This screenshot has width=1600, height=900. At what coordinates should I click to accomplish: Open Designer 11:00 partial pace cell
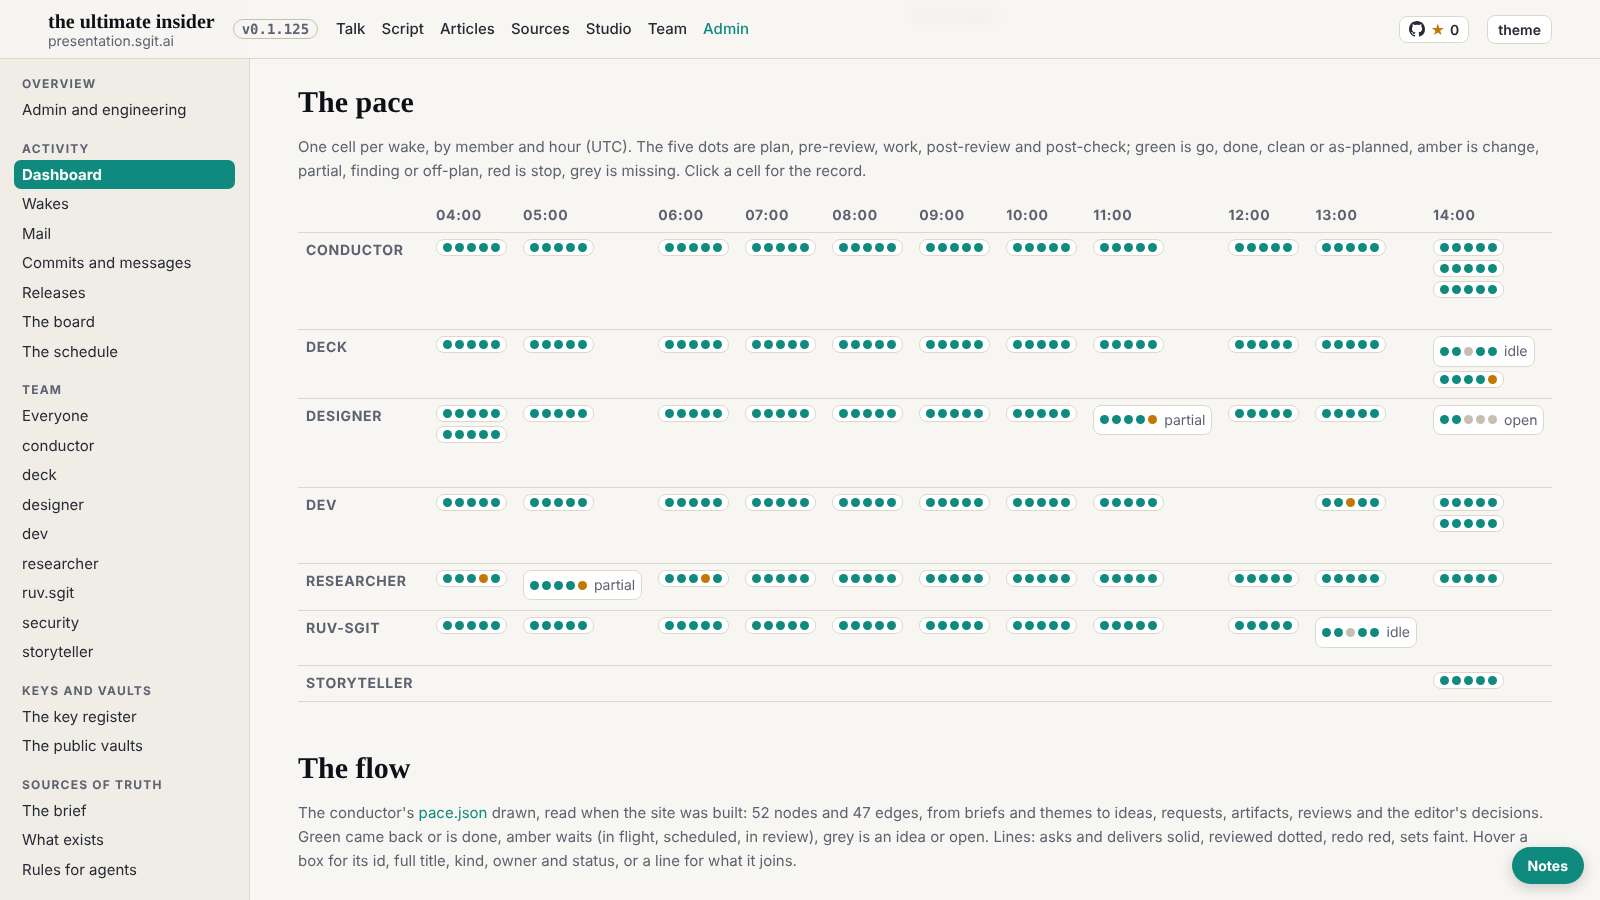1152,420
